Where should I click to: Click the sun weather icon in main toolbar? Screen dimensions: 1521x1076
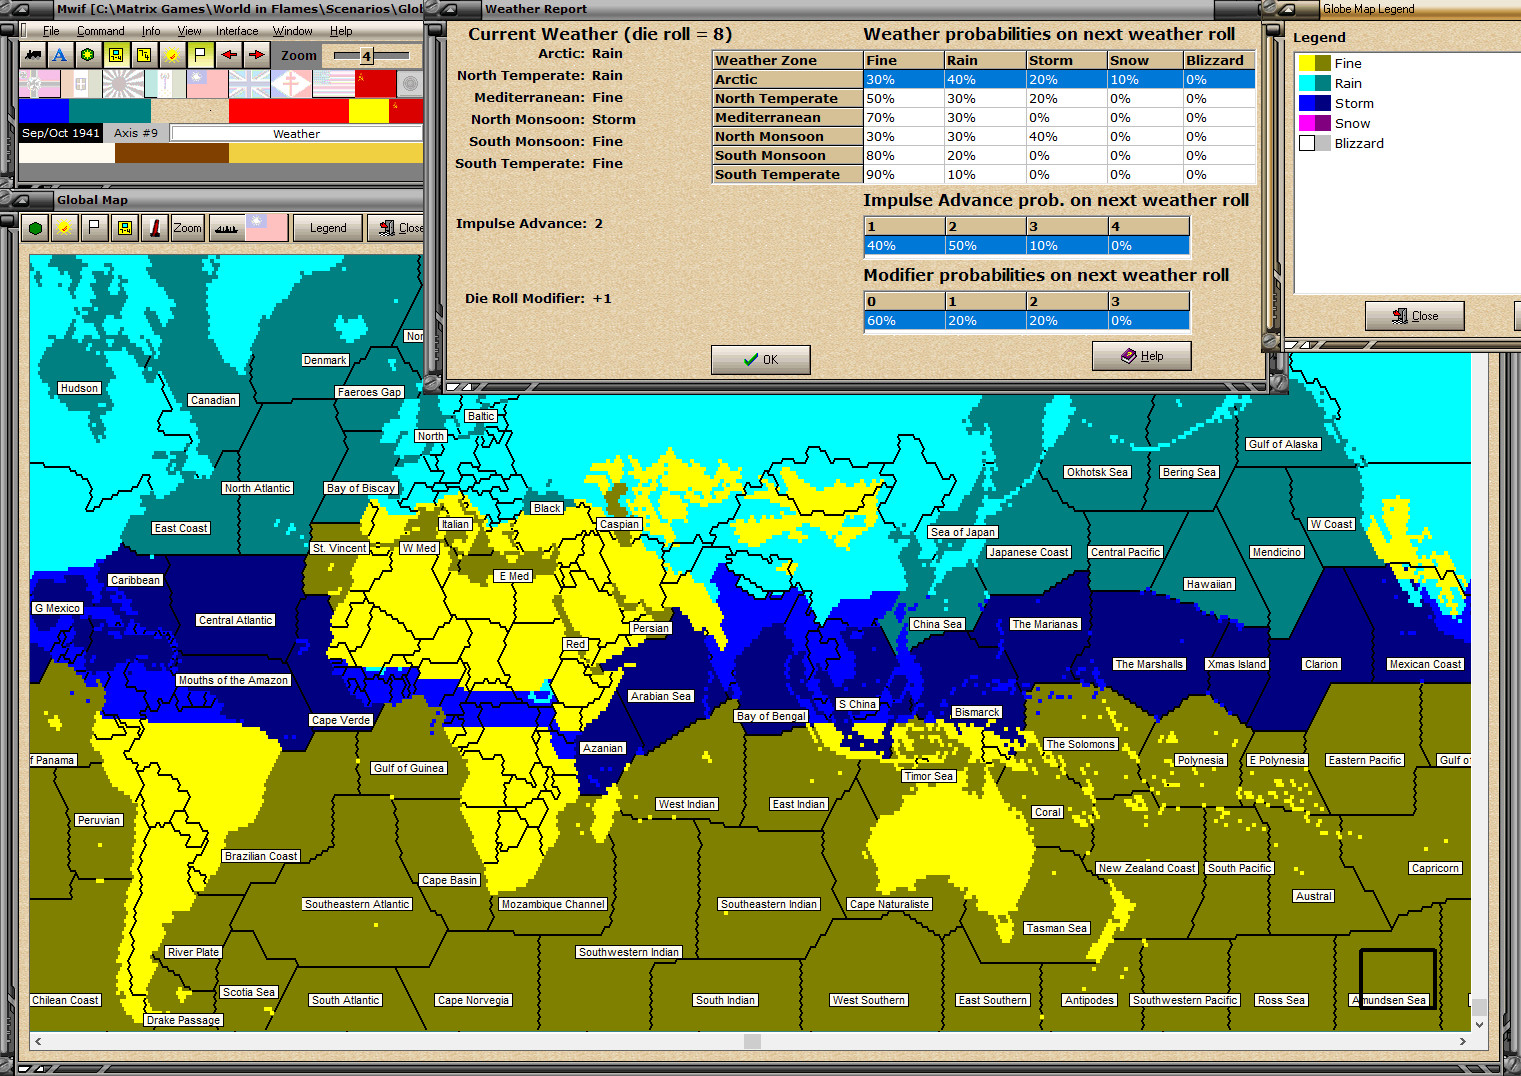172,55
